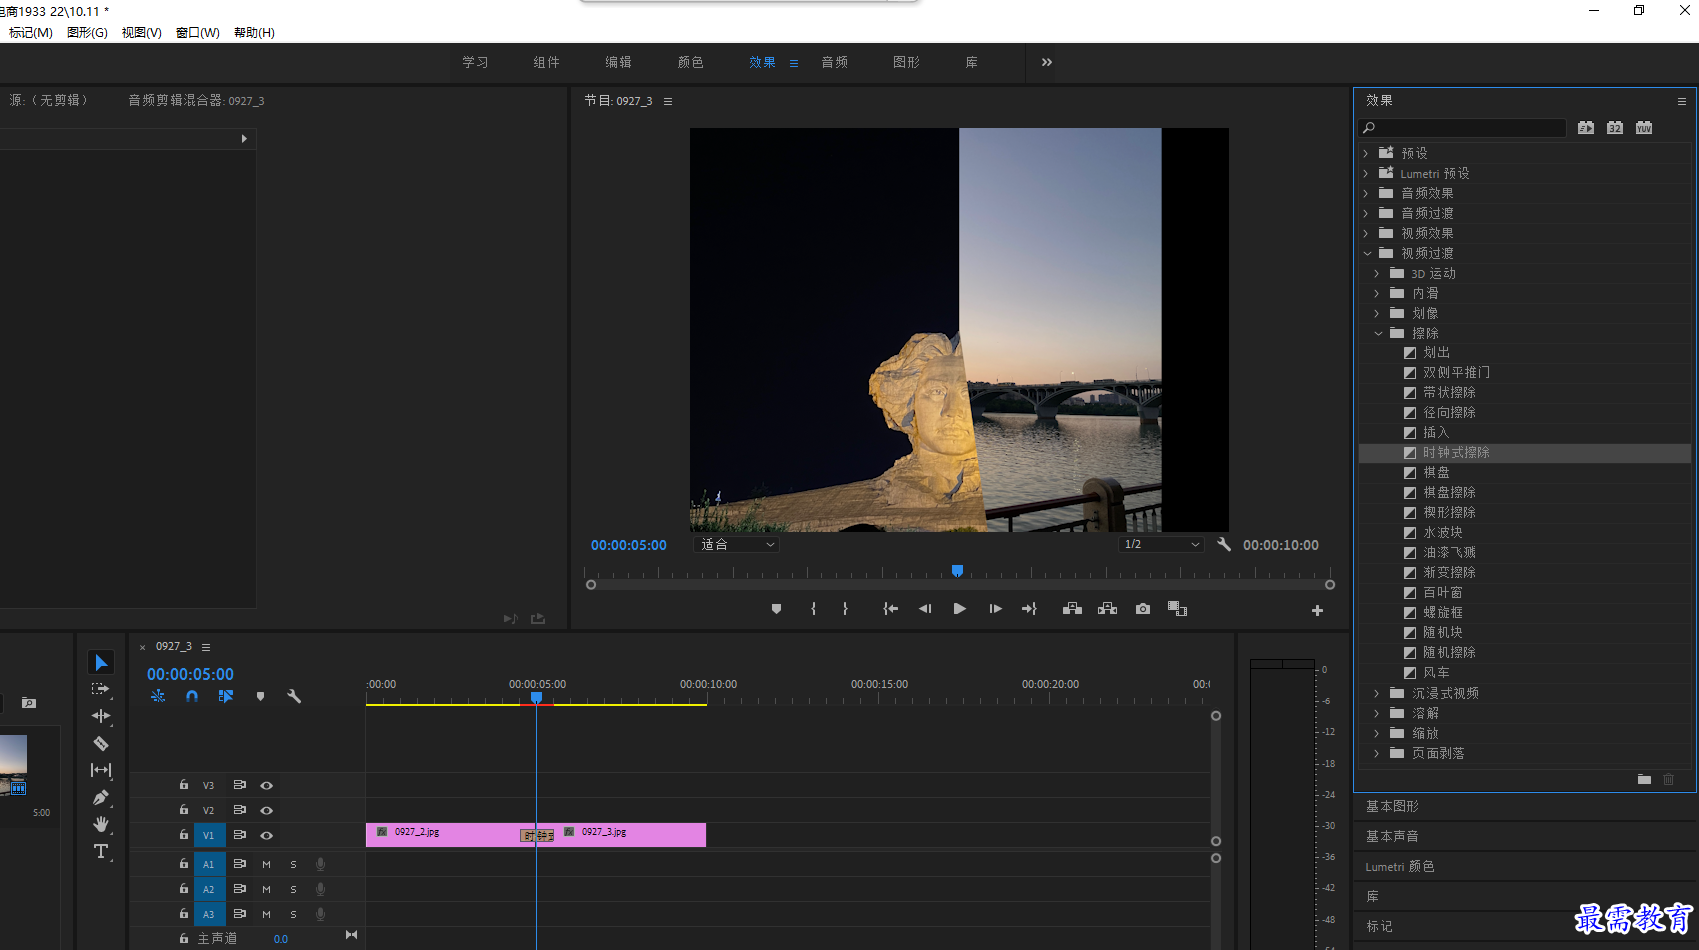Expand the 音频效果 folder
The height and width of the screenshot is (950, 1699).
click(1366, 193)
